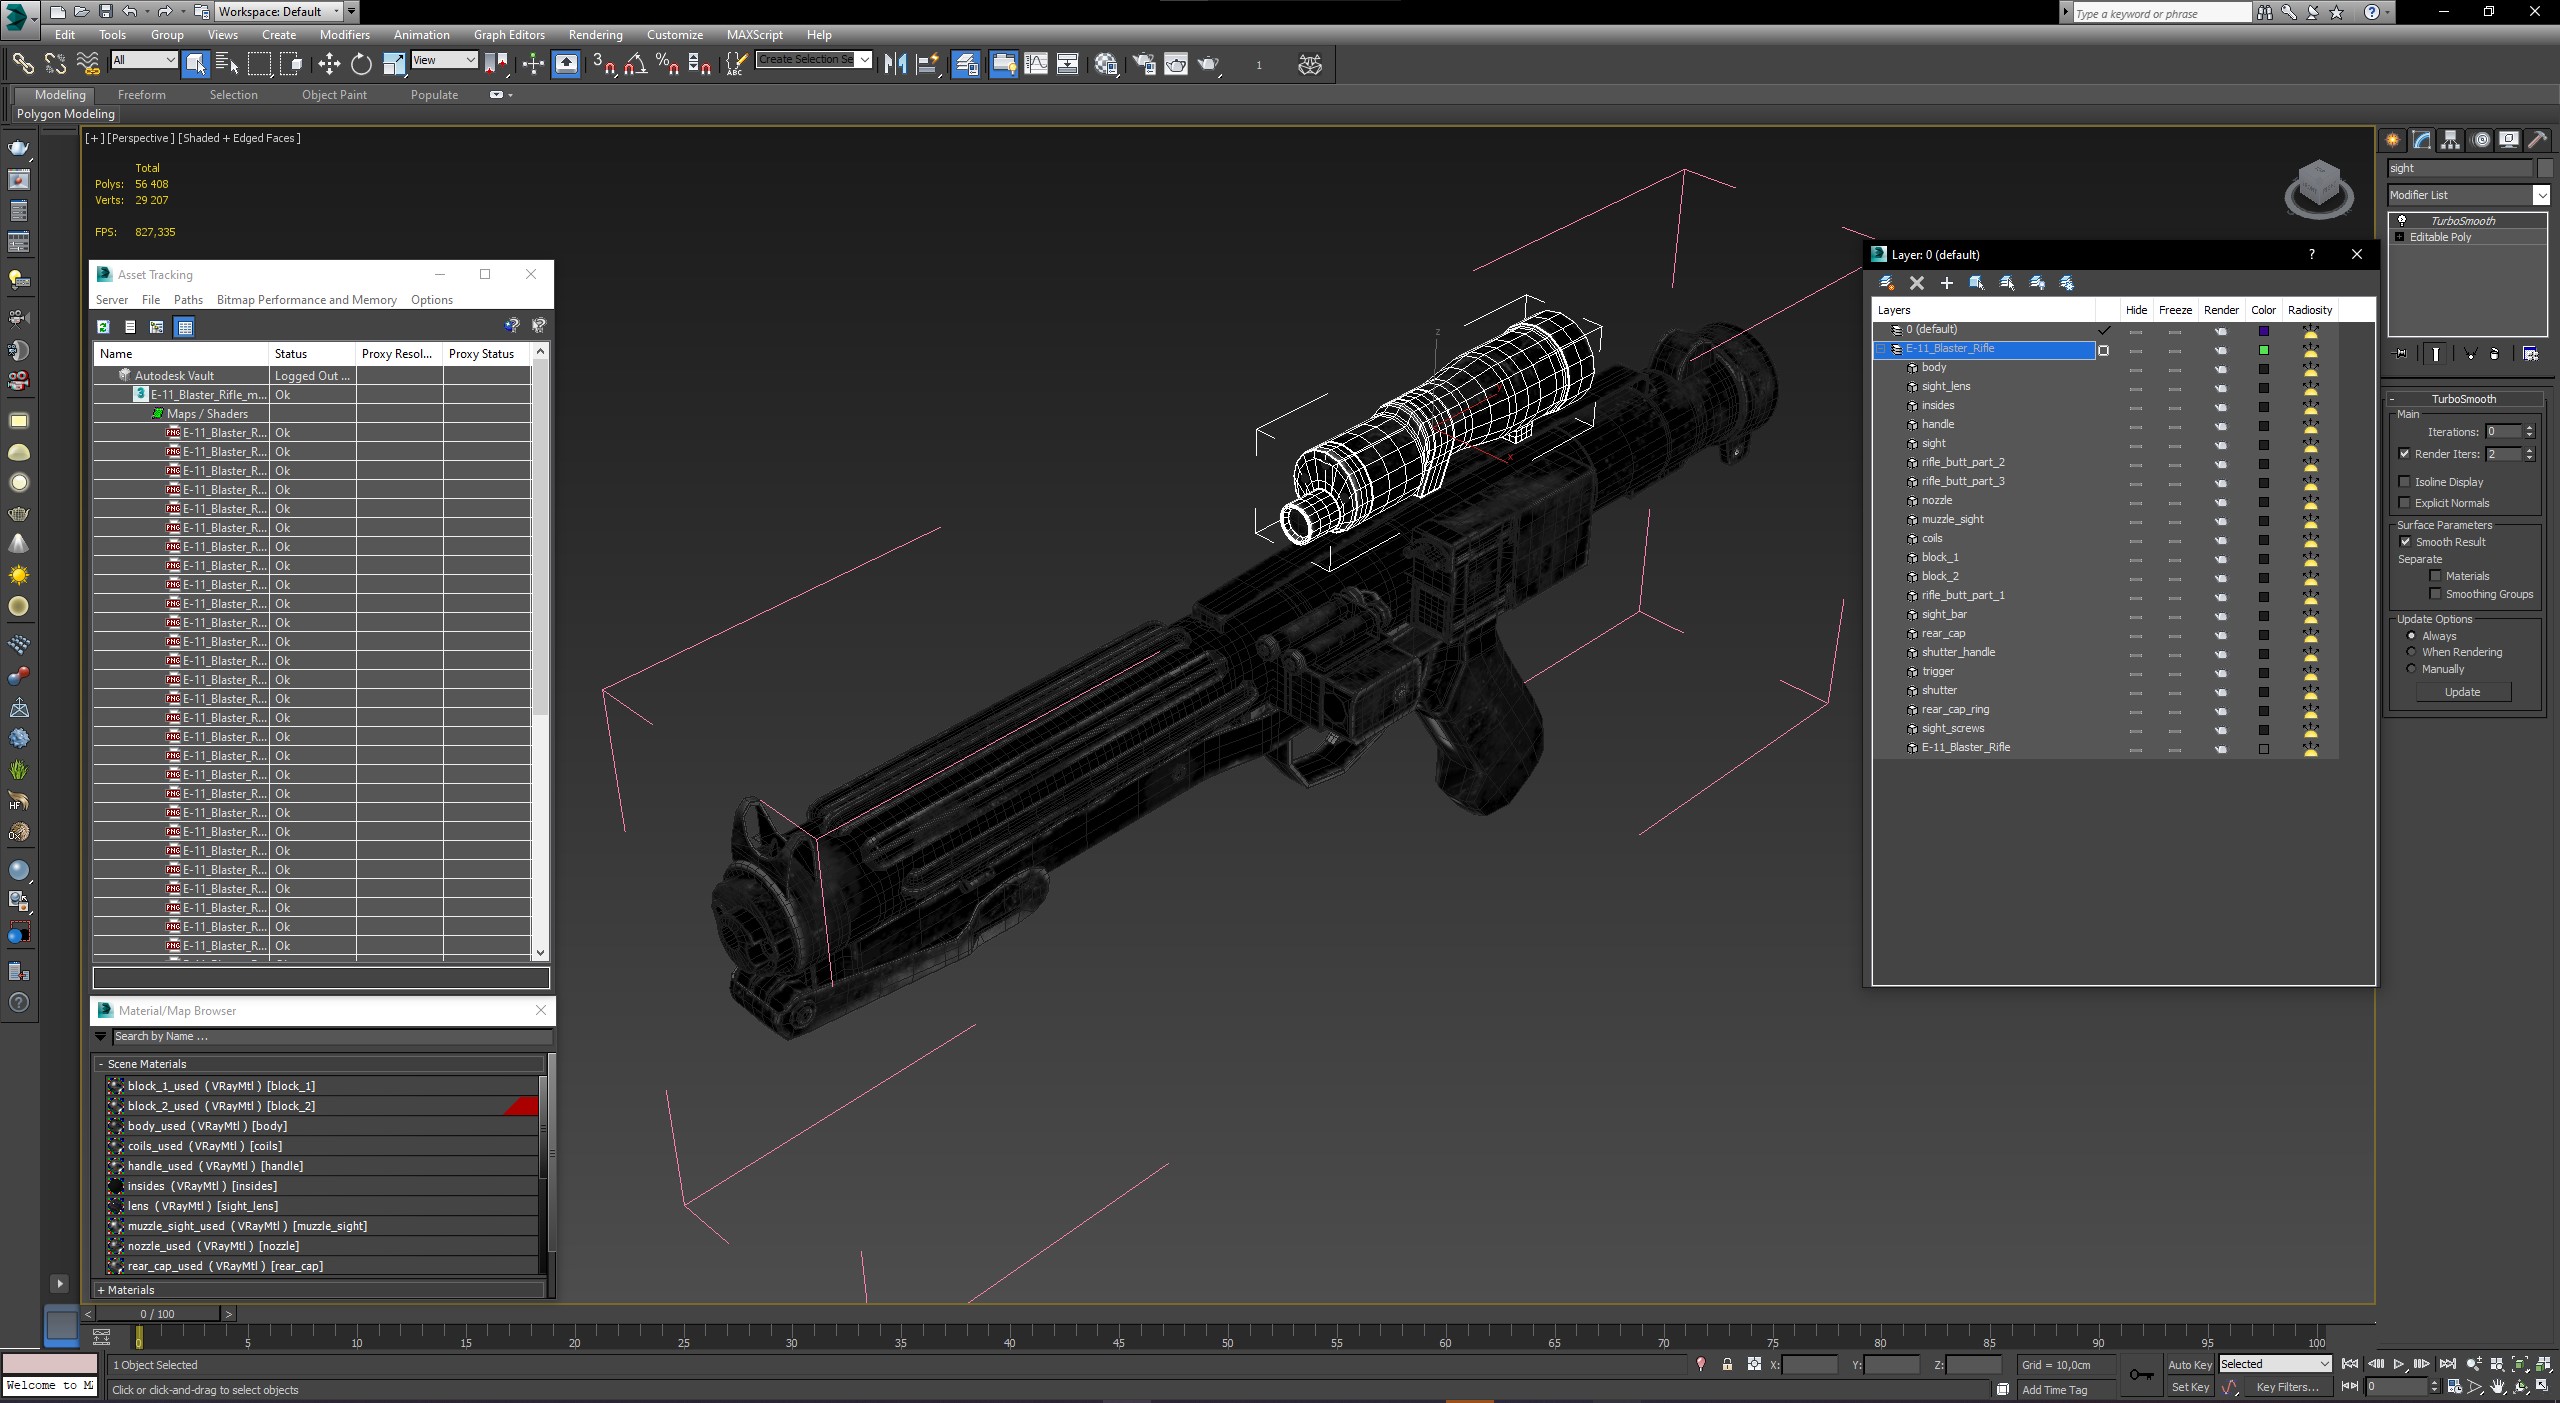
Task: Choose the Select and Move tool
Action: (329, 64)
